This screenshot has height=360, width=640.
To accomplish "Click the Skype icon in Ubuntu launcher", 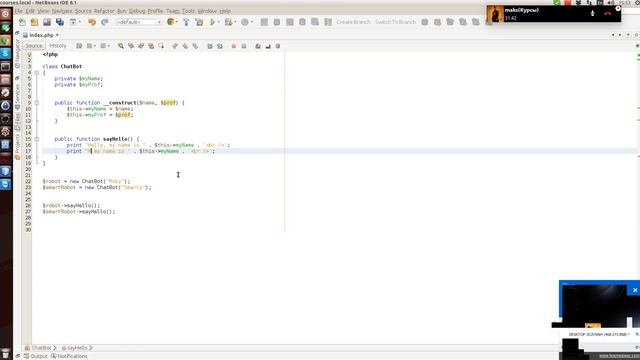I will pyautogui.click(x=5, y=53).
